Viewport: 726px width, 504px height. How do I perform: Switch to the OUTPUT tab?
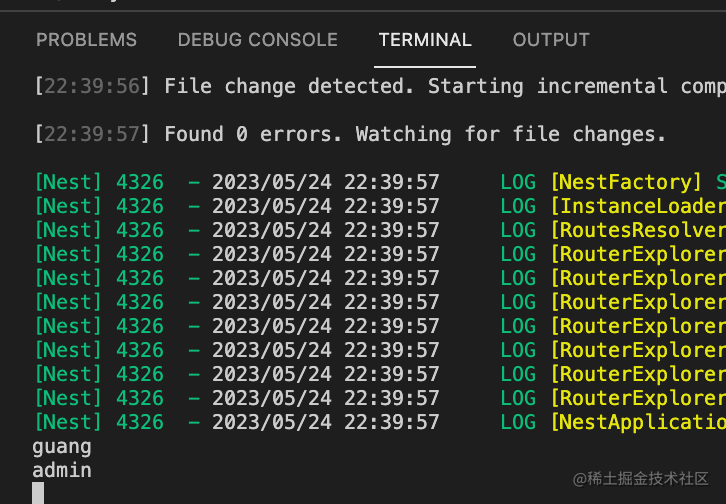[x=551, y=40]
